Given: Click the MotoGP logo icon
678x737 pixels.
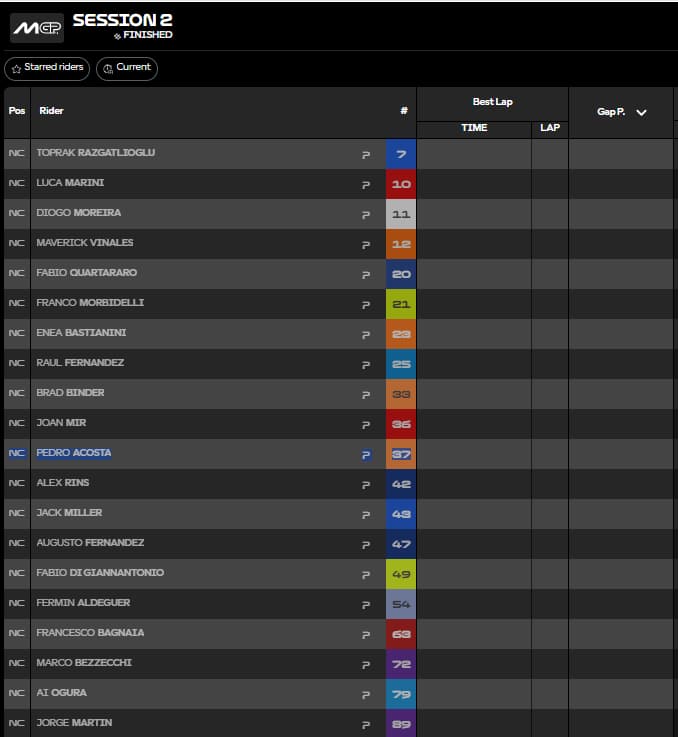Looking at the screenshot, I should 37,28.
